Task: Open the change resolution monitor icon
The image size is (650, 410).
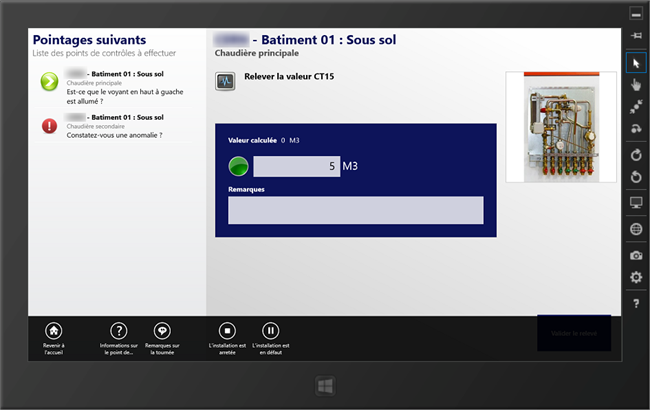Action: tap(636, 203)
